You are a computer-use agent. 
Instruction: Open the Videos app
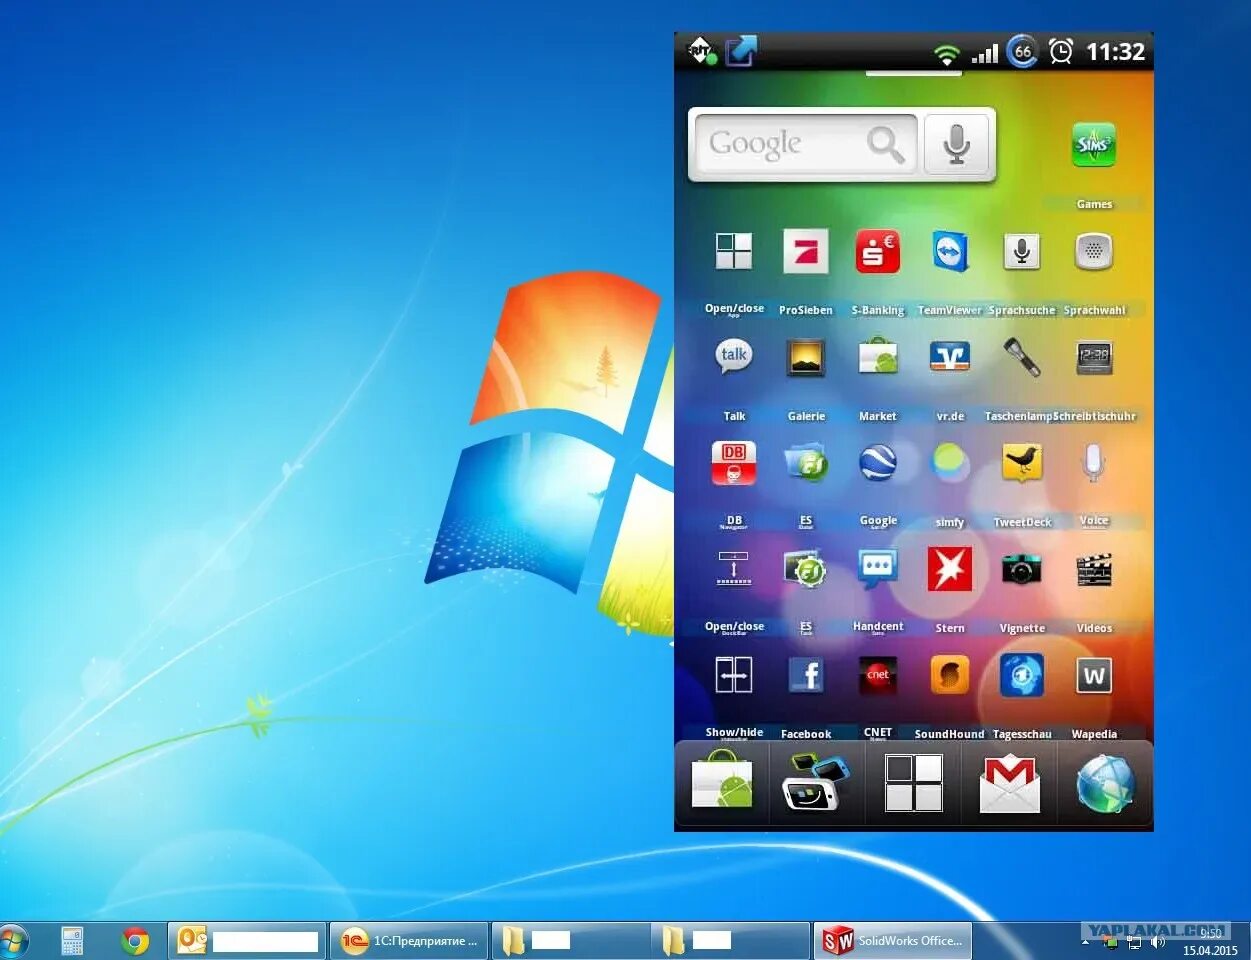(1094, 570)
